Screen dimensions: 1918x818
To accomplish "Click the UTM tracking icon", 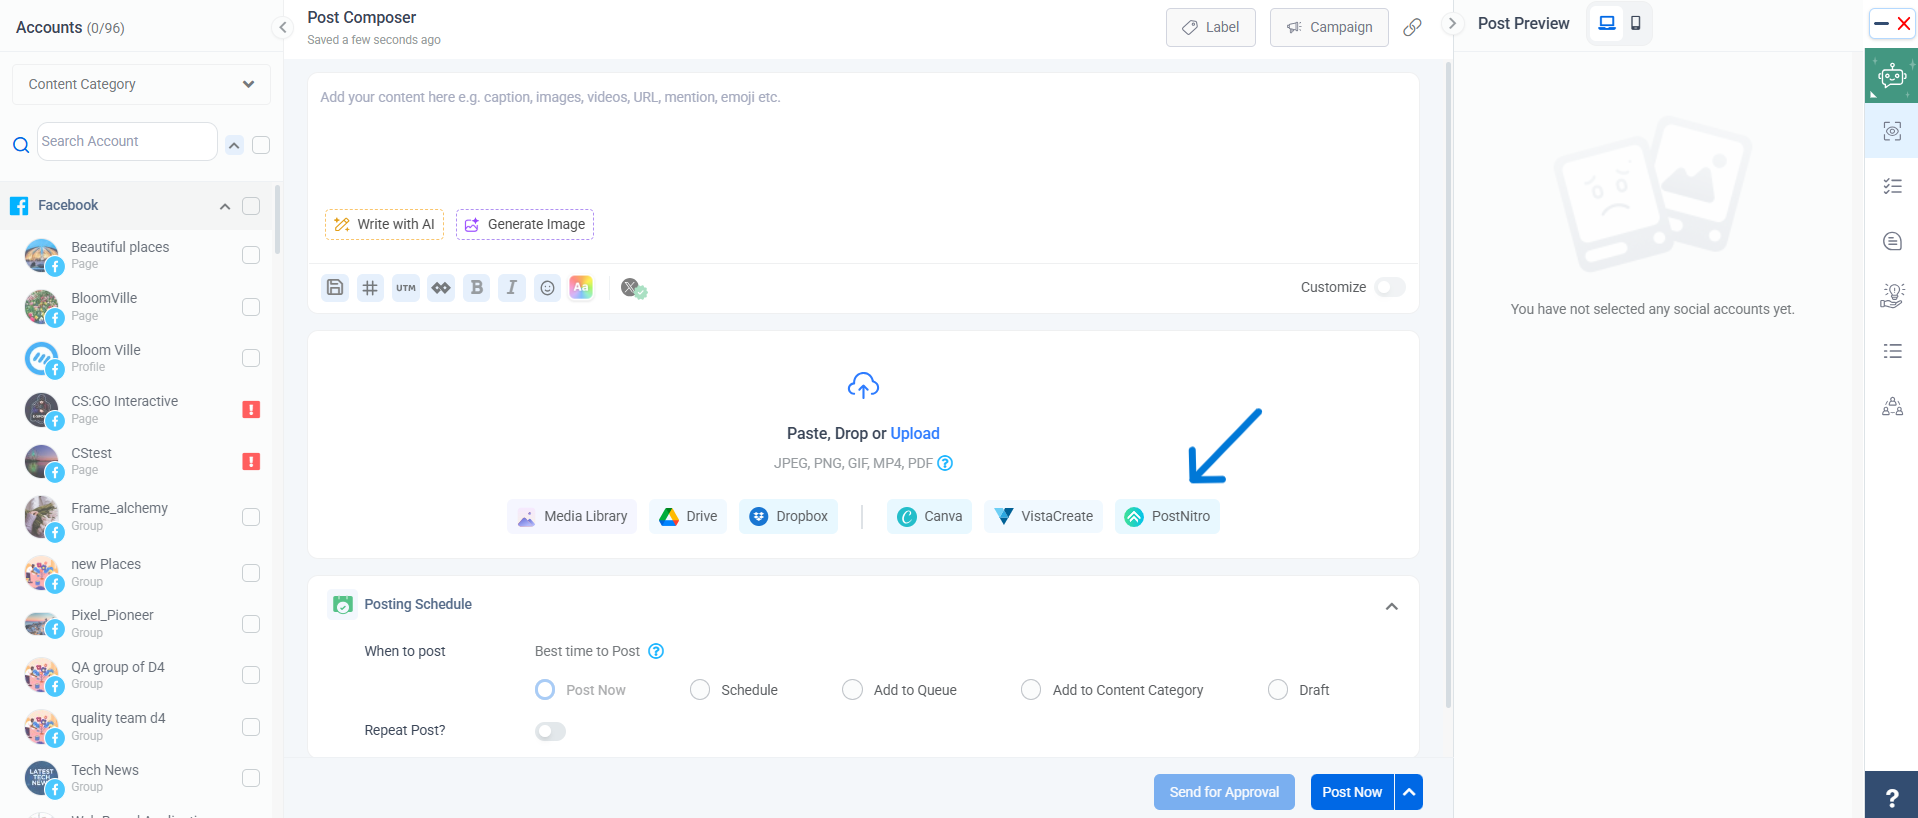I will (x=406, y=288).
